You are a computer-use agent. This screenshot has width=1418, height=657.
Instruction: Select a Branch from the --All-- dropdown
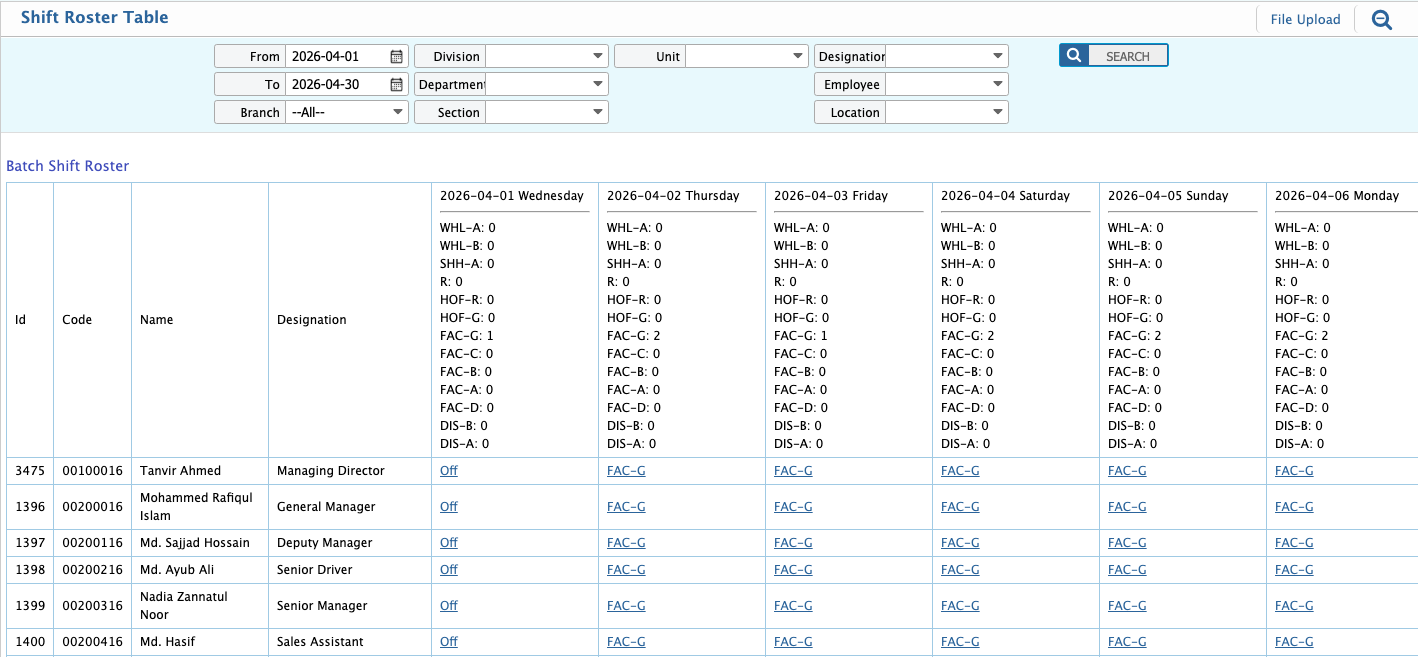pos(346,113)
